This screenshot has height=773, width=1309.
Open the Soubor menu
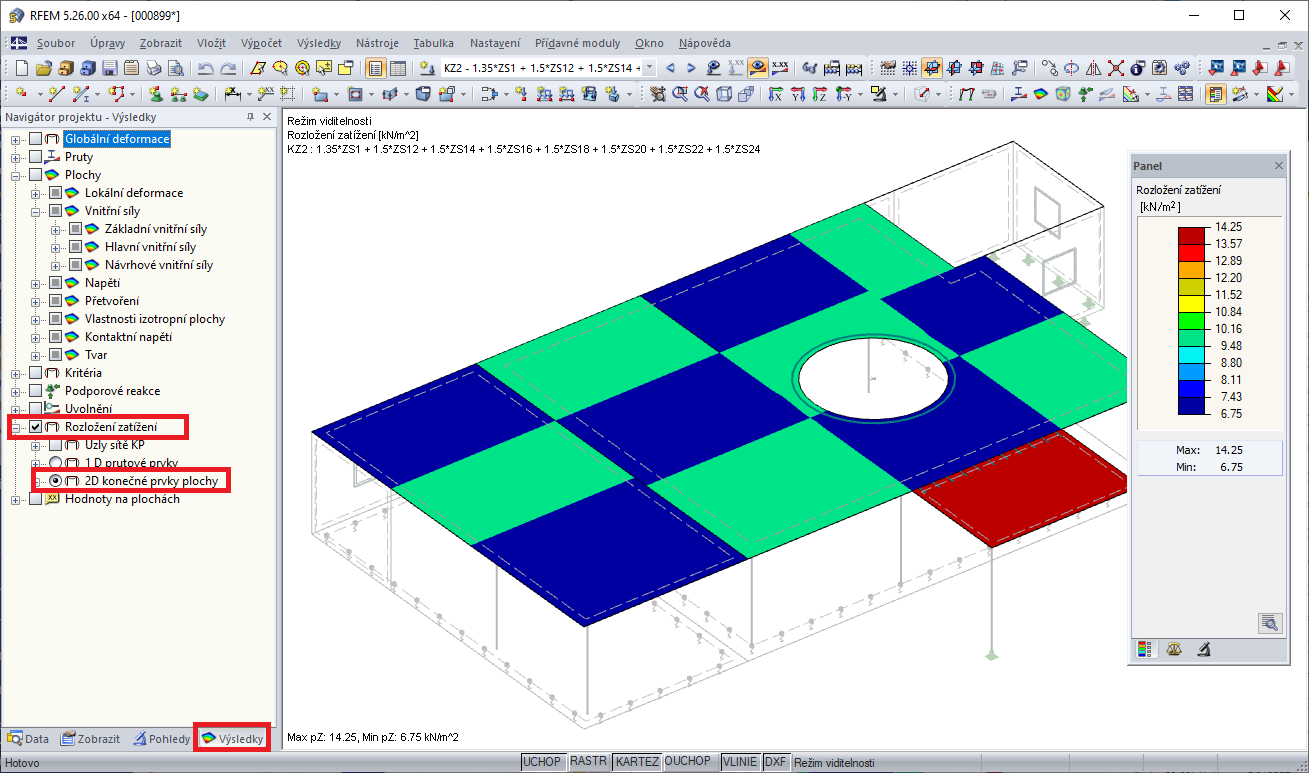tap(56, 43)
